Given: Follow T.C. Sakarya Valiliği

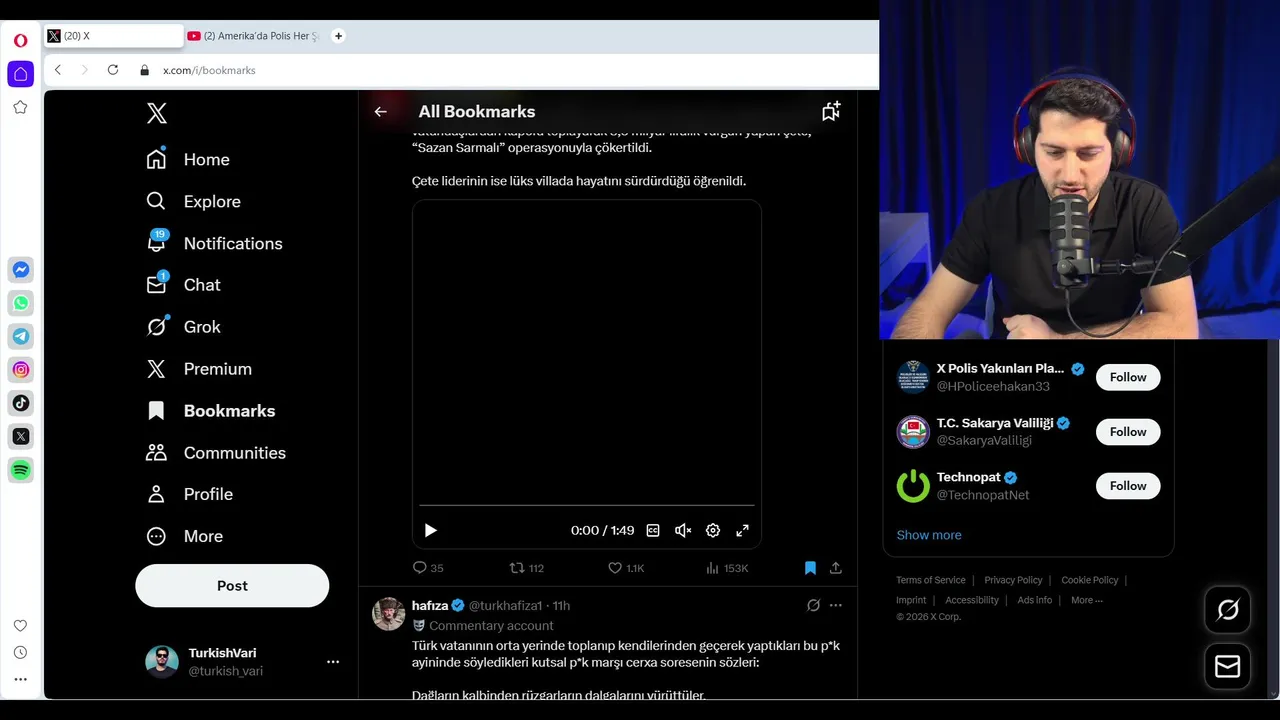Looking at the screenshot, I should (x=1128, y=432).
